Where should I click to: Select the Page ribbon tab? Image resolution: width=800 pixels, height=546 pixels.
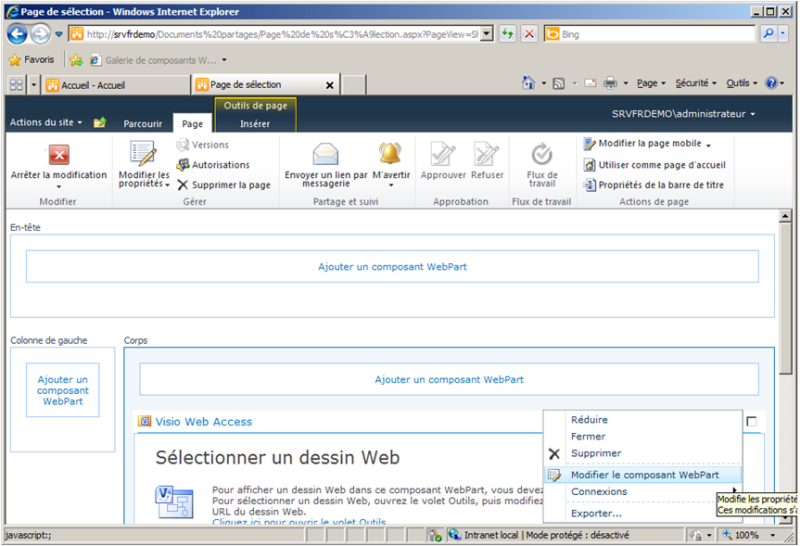tap(192, 123)
